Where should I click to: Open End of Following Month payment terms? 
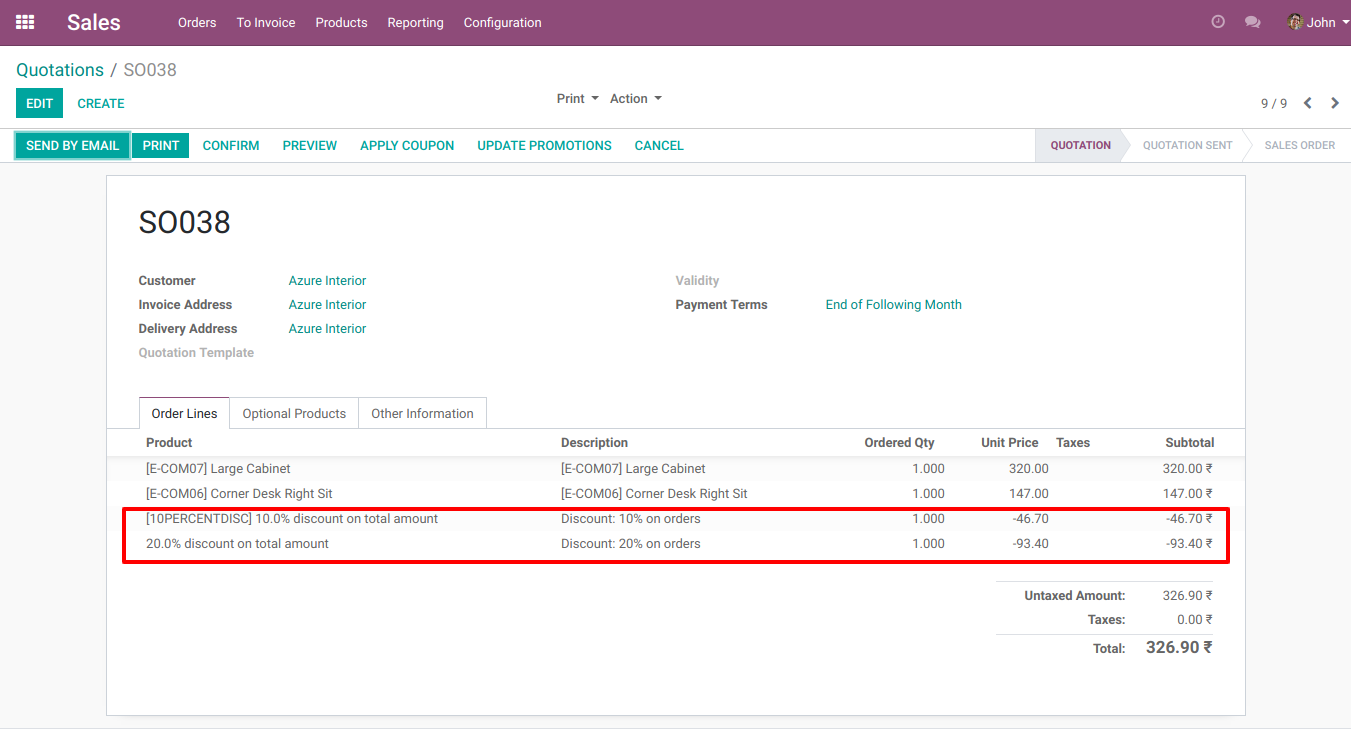(x=893, y=305)
